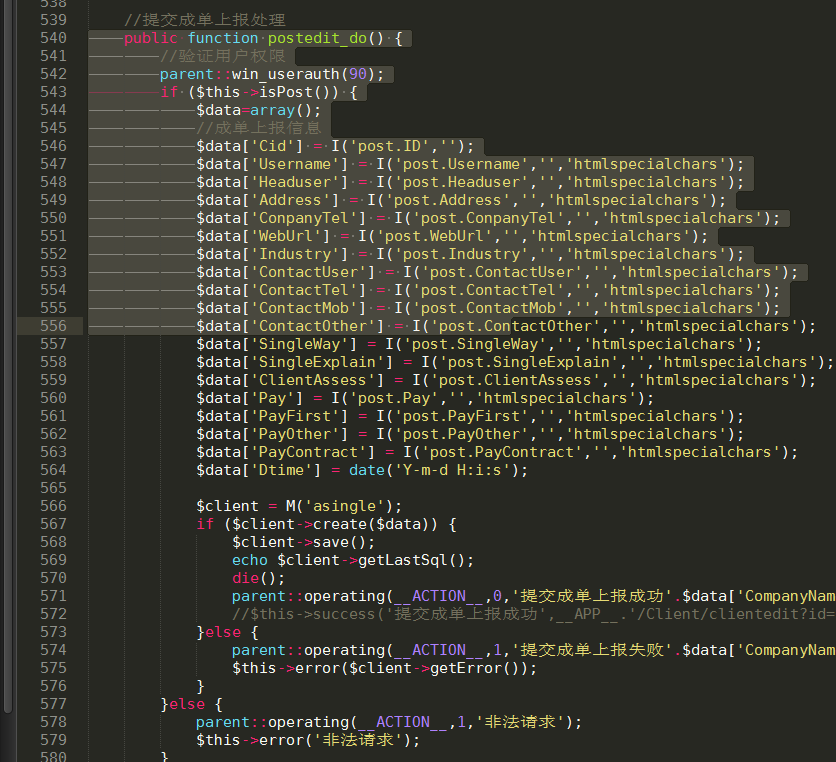Click the save() call on line 568
This screenshot has height=762, width=836.
(340, 543)
